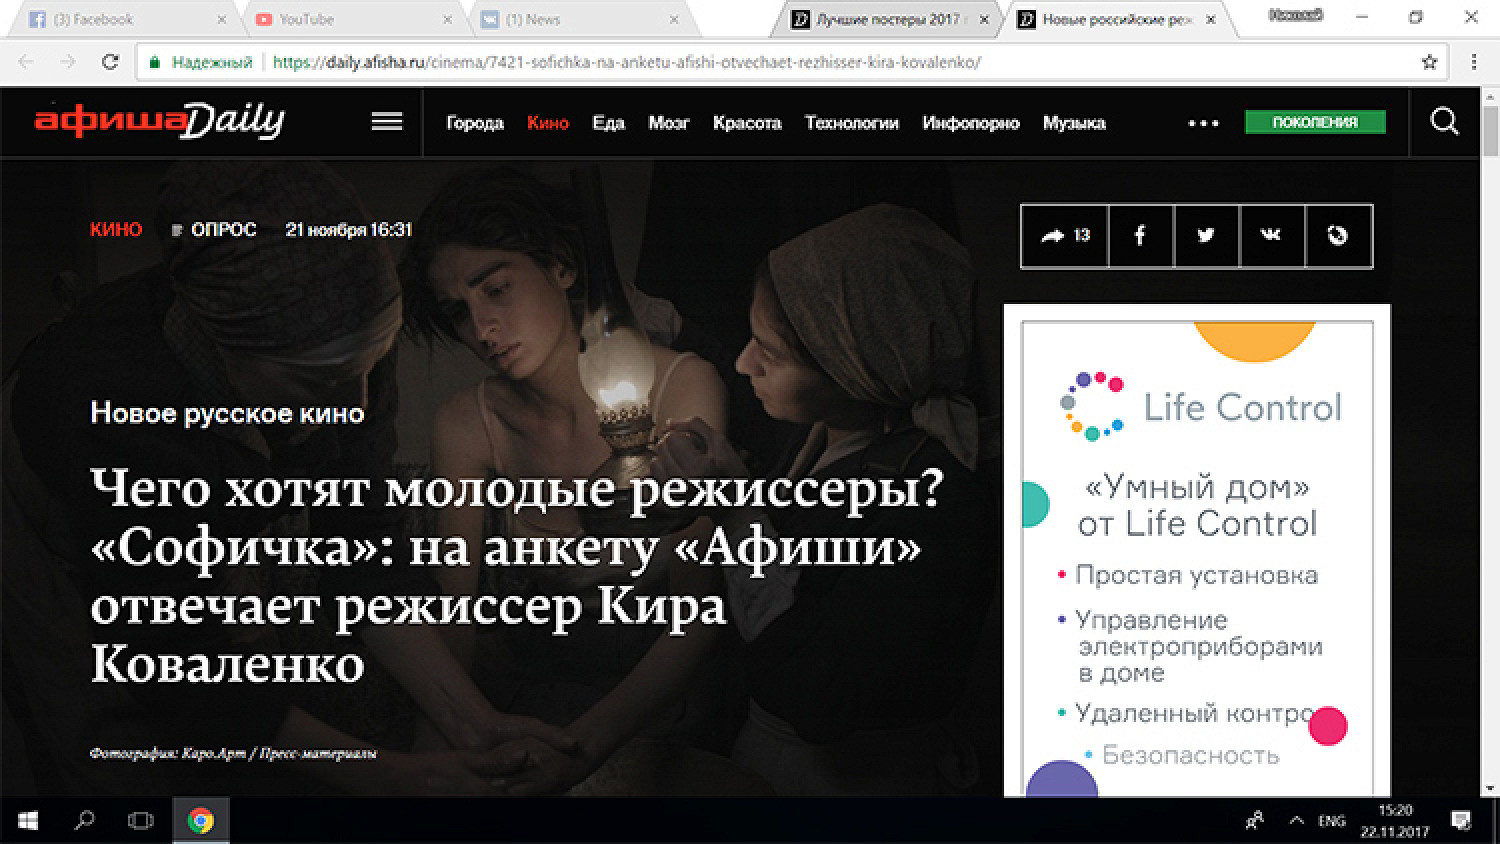Open the Action Center notifications icon
This screenshot has width=1500, height=844.
[x=1462, y=821]
